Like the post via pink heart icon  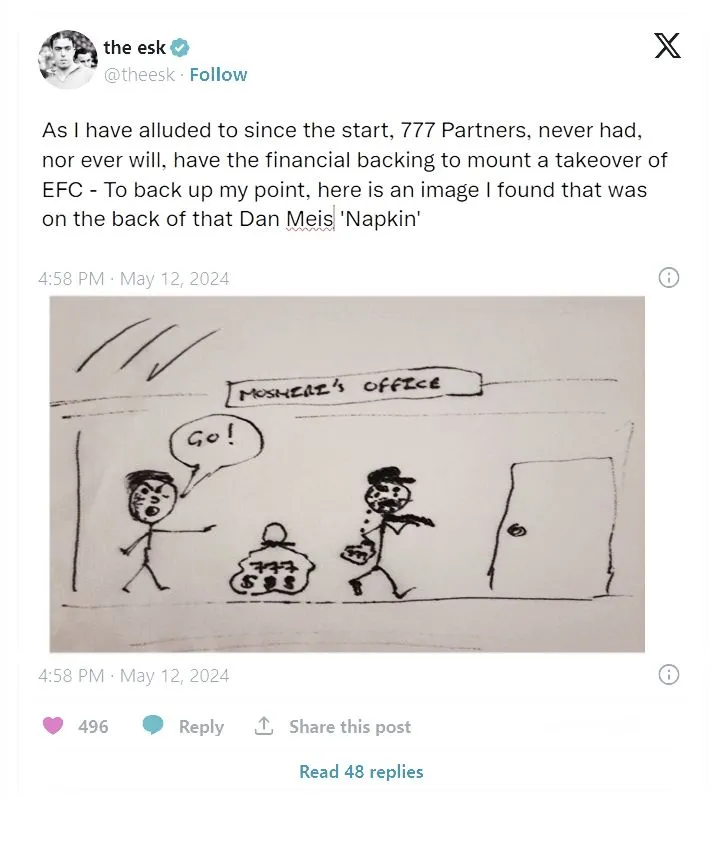coord(53,725)
